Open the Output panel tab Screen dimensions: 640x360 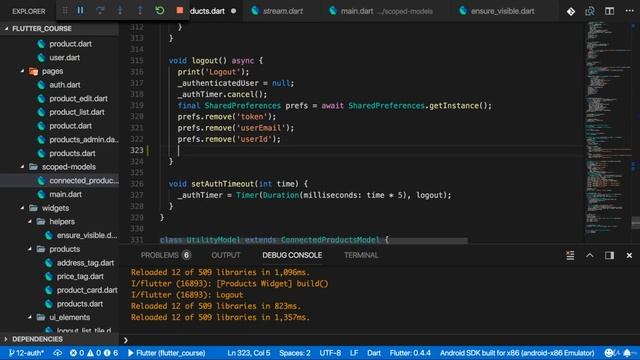pyautogui.click(x=226, y=256)
